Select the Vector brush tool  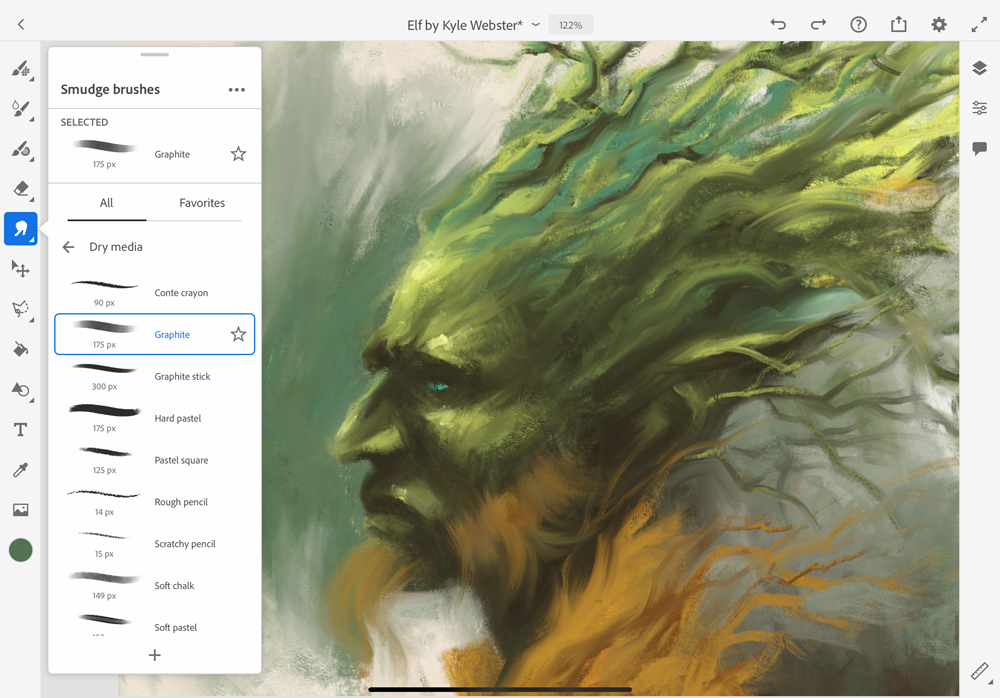click(x=20, y=149)
